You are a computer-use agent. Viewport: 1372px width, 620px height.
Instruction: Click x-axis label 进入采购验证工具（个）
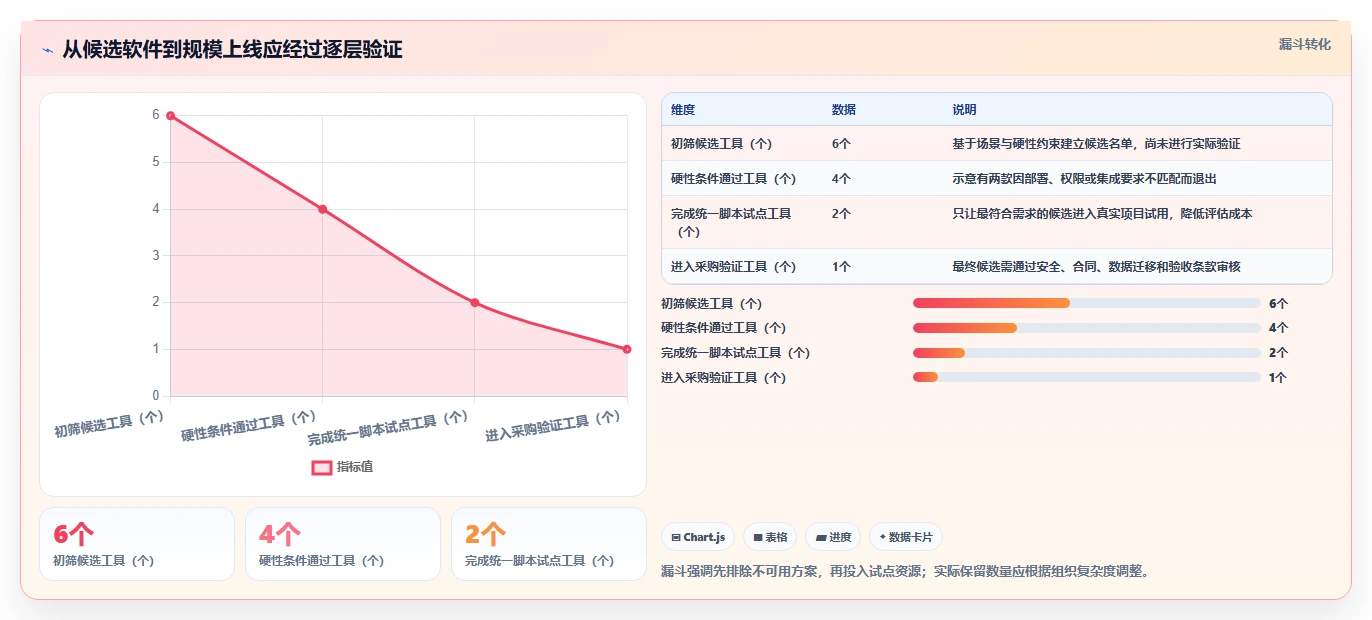(x=553, y=427)
